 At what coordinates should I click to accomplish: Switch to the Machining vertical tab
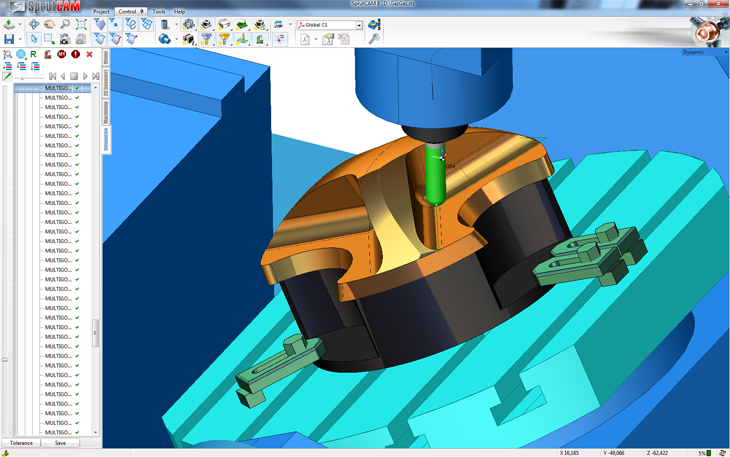point(106,112)
